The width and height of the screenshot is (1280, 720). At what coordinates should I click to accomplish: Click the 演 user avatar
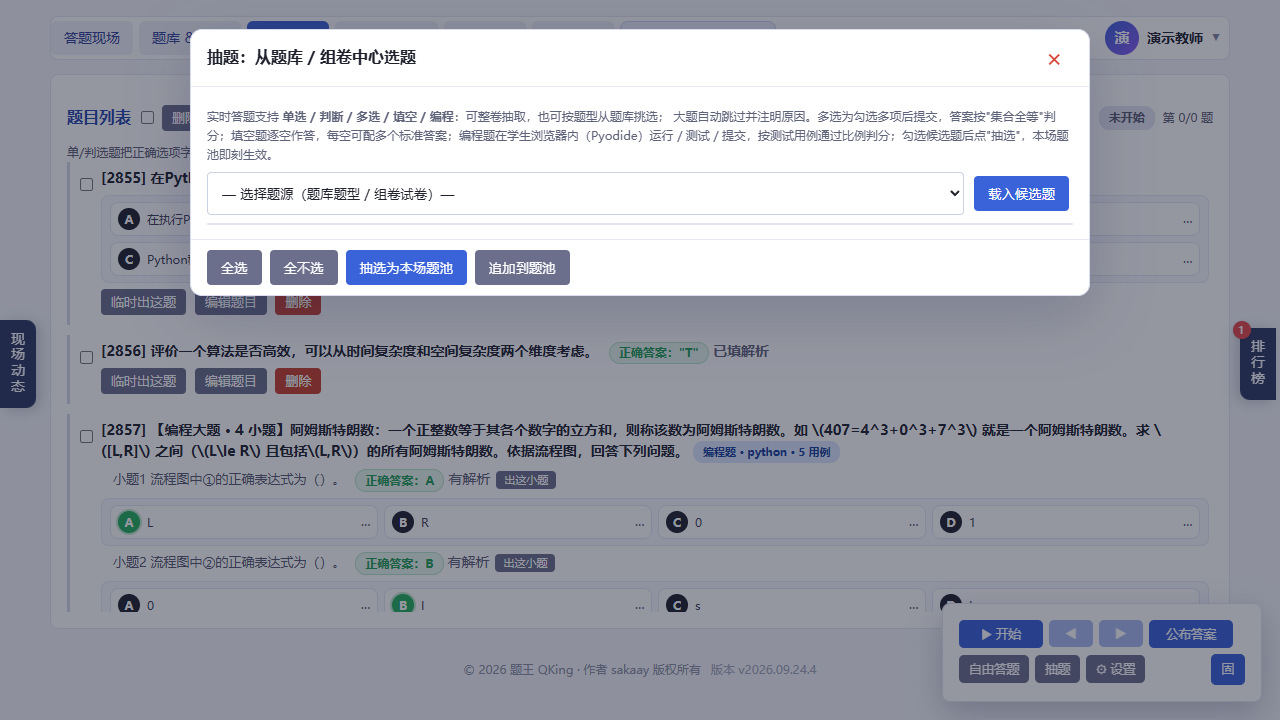pyautogui.click(x=1122, y=38)
